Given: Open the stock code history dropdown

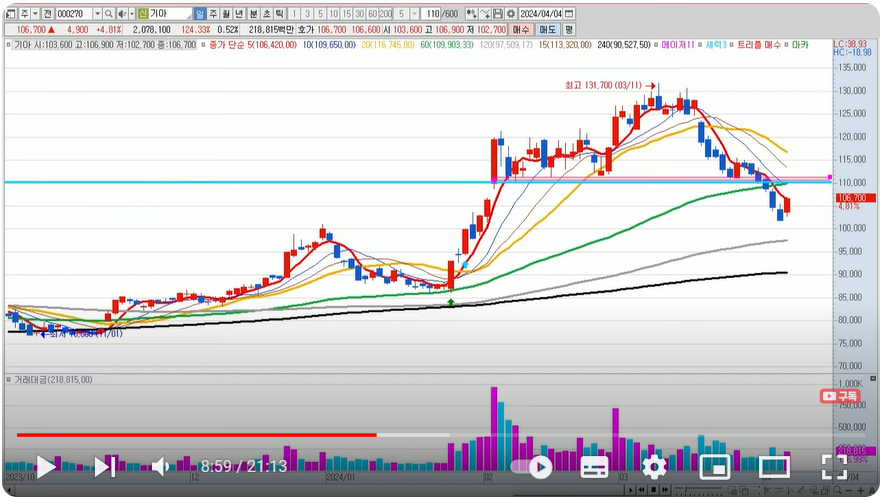Looking at the screenshot, I should [x=97, y=13].
